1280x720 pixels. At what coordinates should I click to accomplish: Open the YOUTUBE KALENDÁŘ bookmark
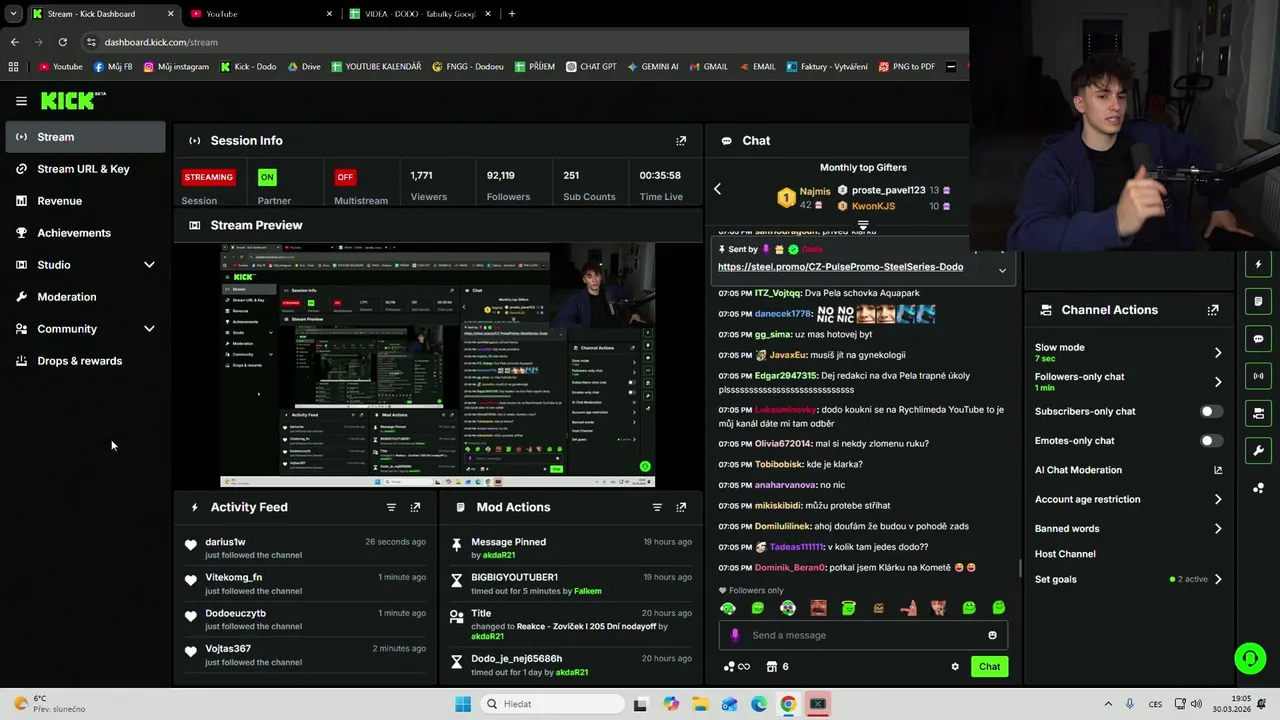pos(376,67)
